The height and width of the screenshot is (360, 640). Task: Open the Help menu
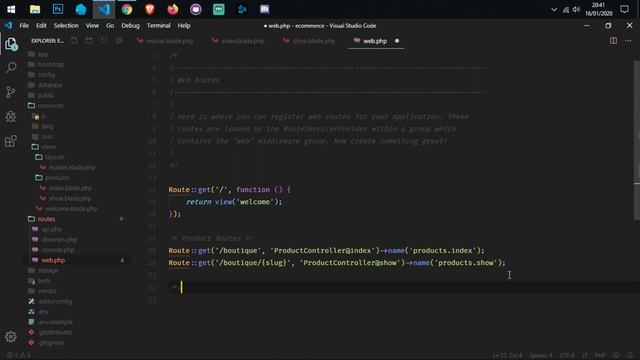(184, 25)
